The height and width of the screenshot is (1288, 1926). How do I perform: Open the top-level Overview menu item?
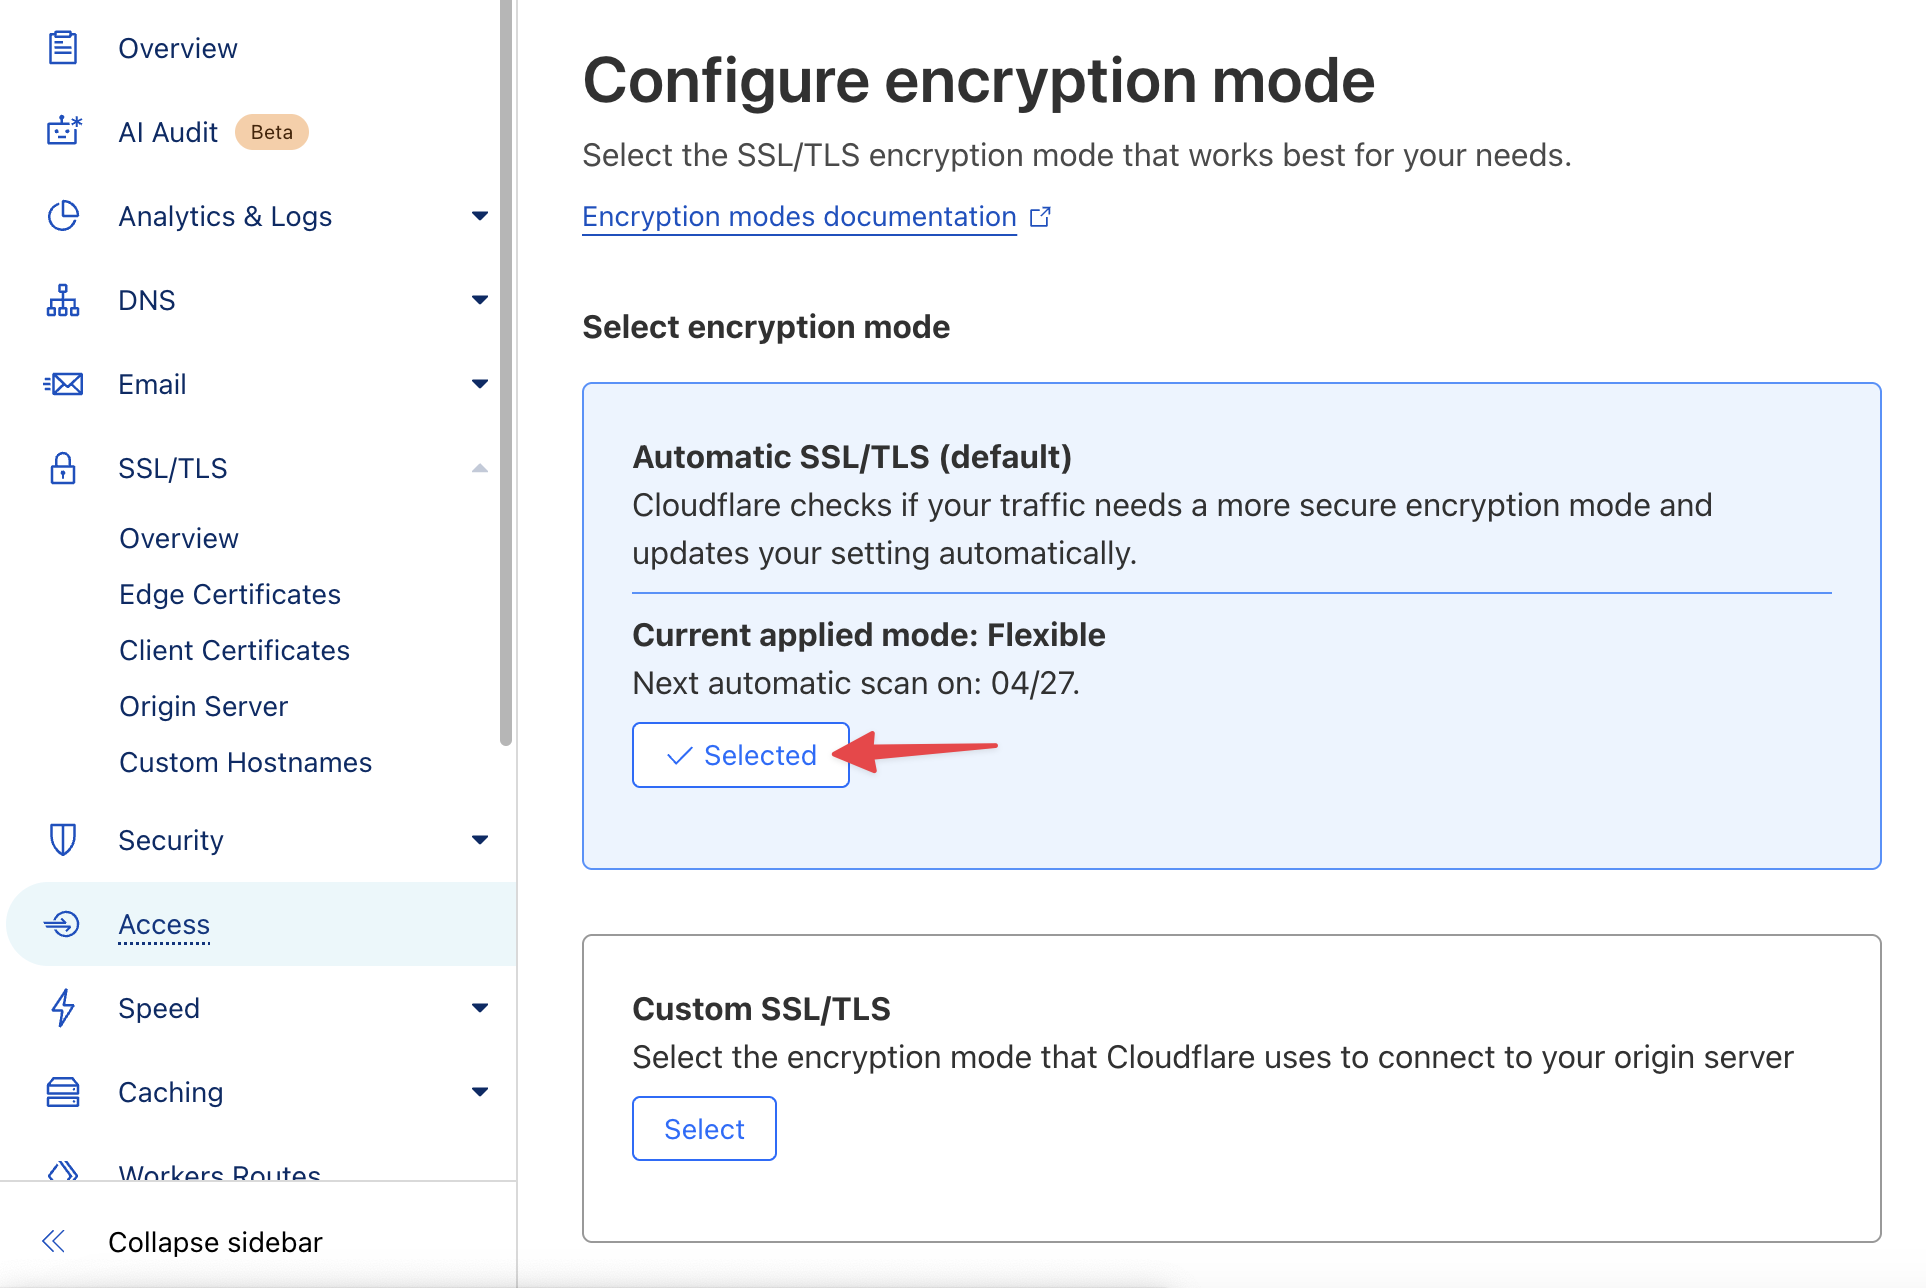pos(178,48)
